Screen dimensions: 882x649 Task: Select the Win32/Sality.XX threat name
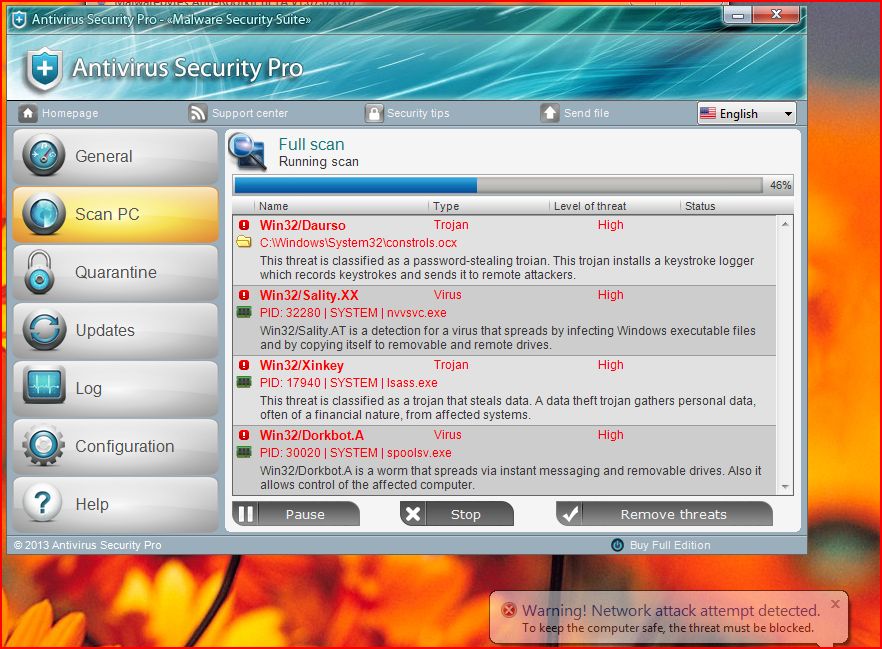[x=309, y=295]
